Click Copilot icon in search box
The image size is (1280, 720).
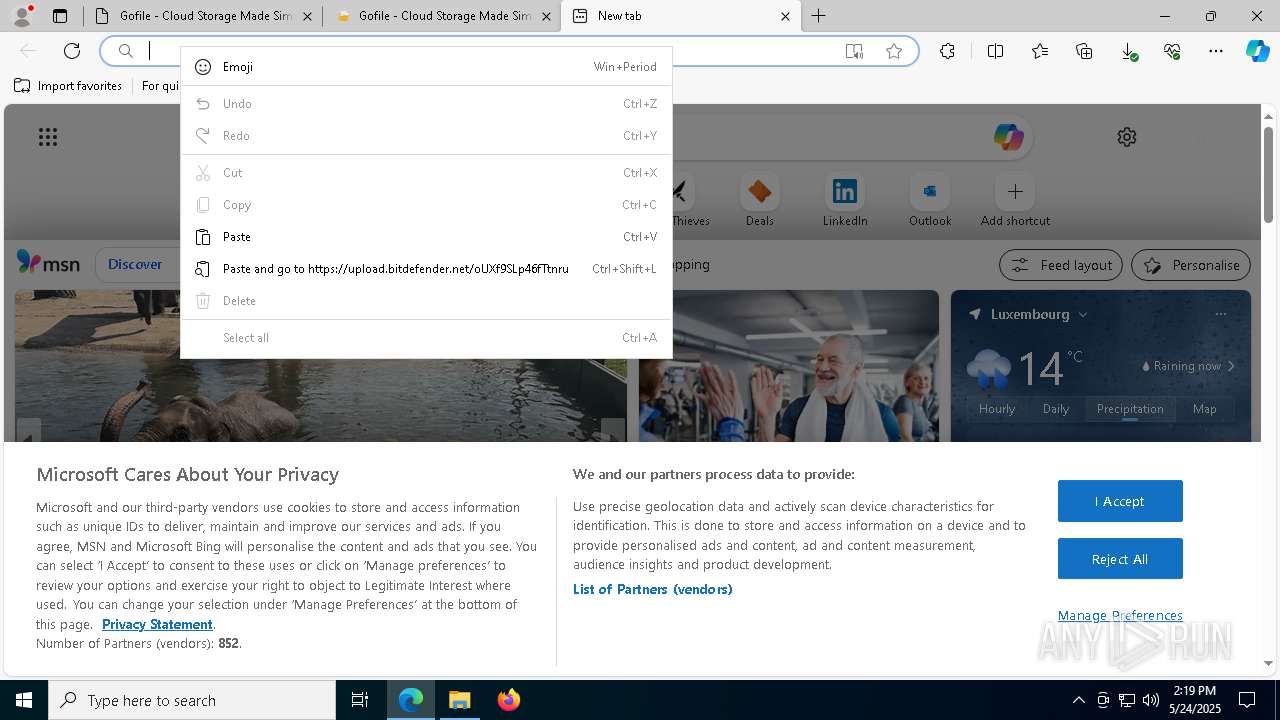(1008, 137)
